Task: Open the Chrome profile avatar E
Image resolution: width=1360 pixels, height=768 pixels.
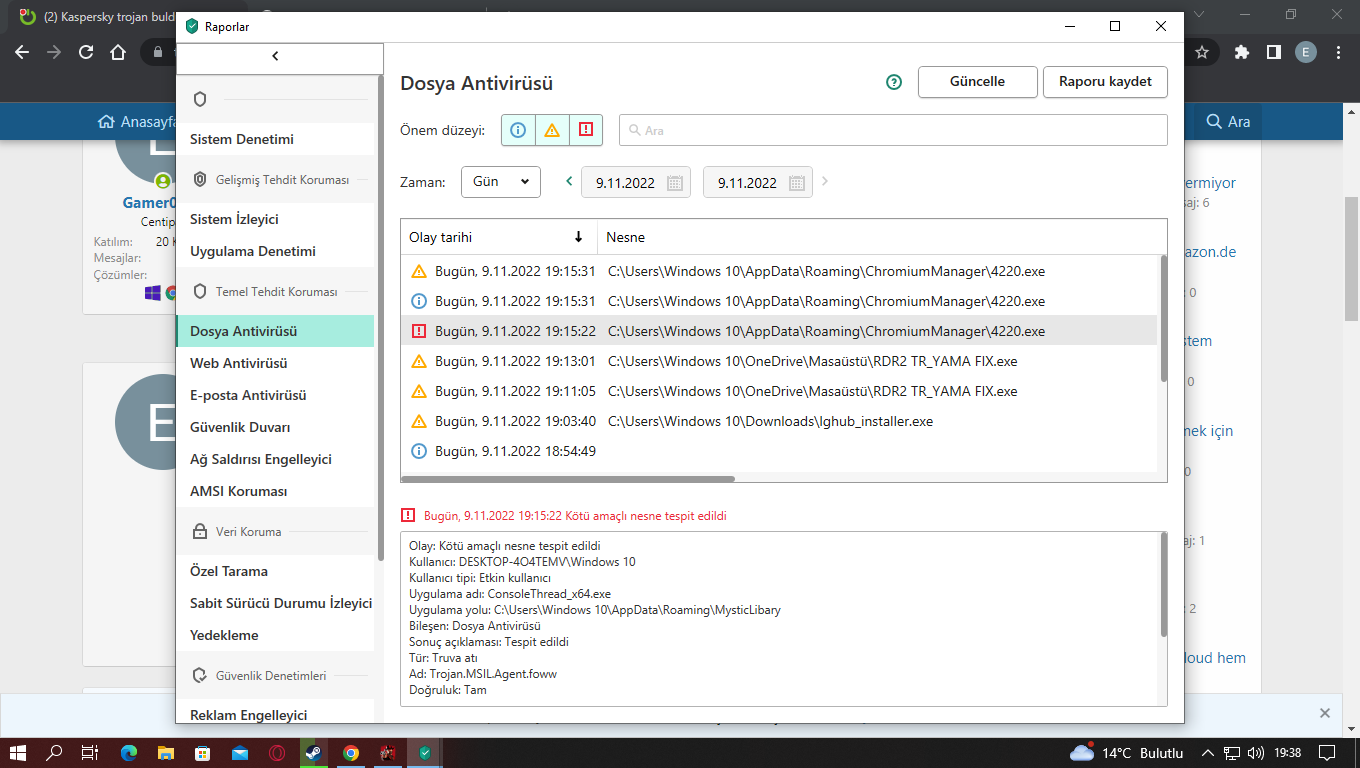Action: (1306, 52)
